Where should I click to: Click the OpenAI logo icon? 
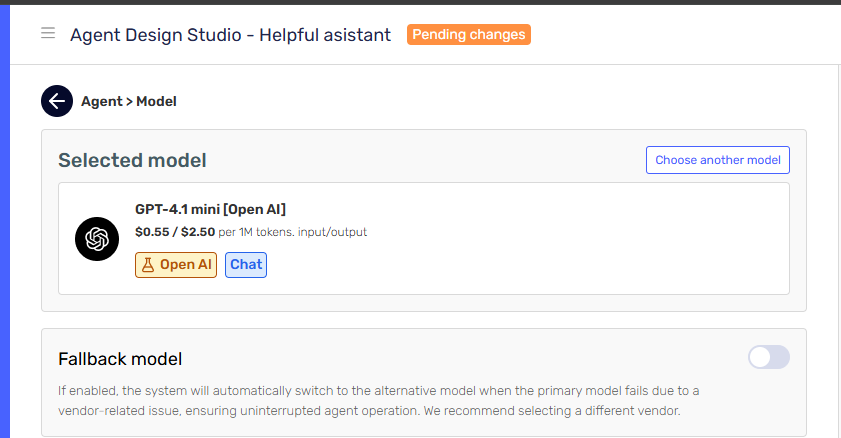pos(97,239)
